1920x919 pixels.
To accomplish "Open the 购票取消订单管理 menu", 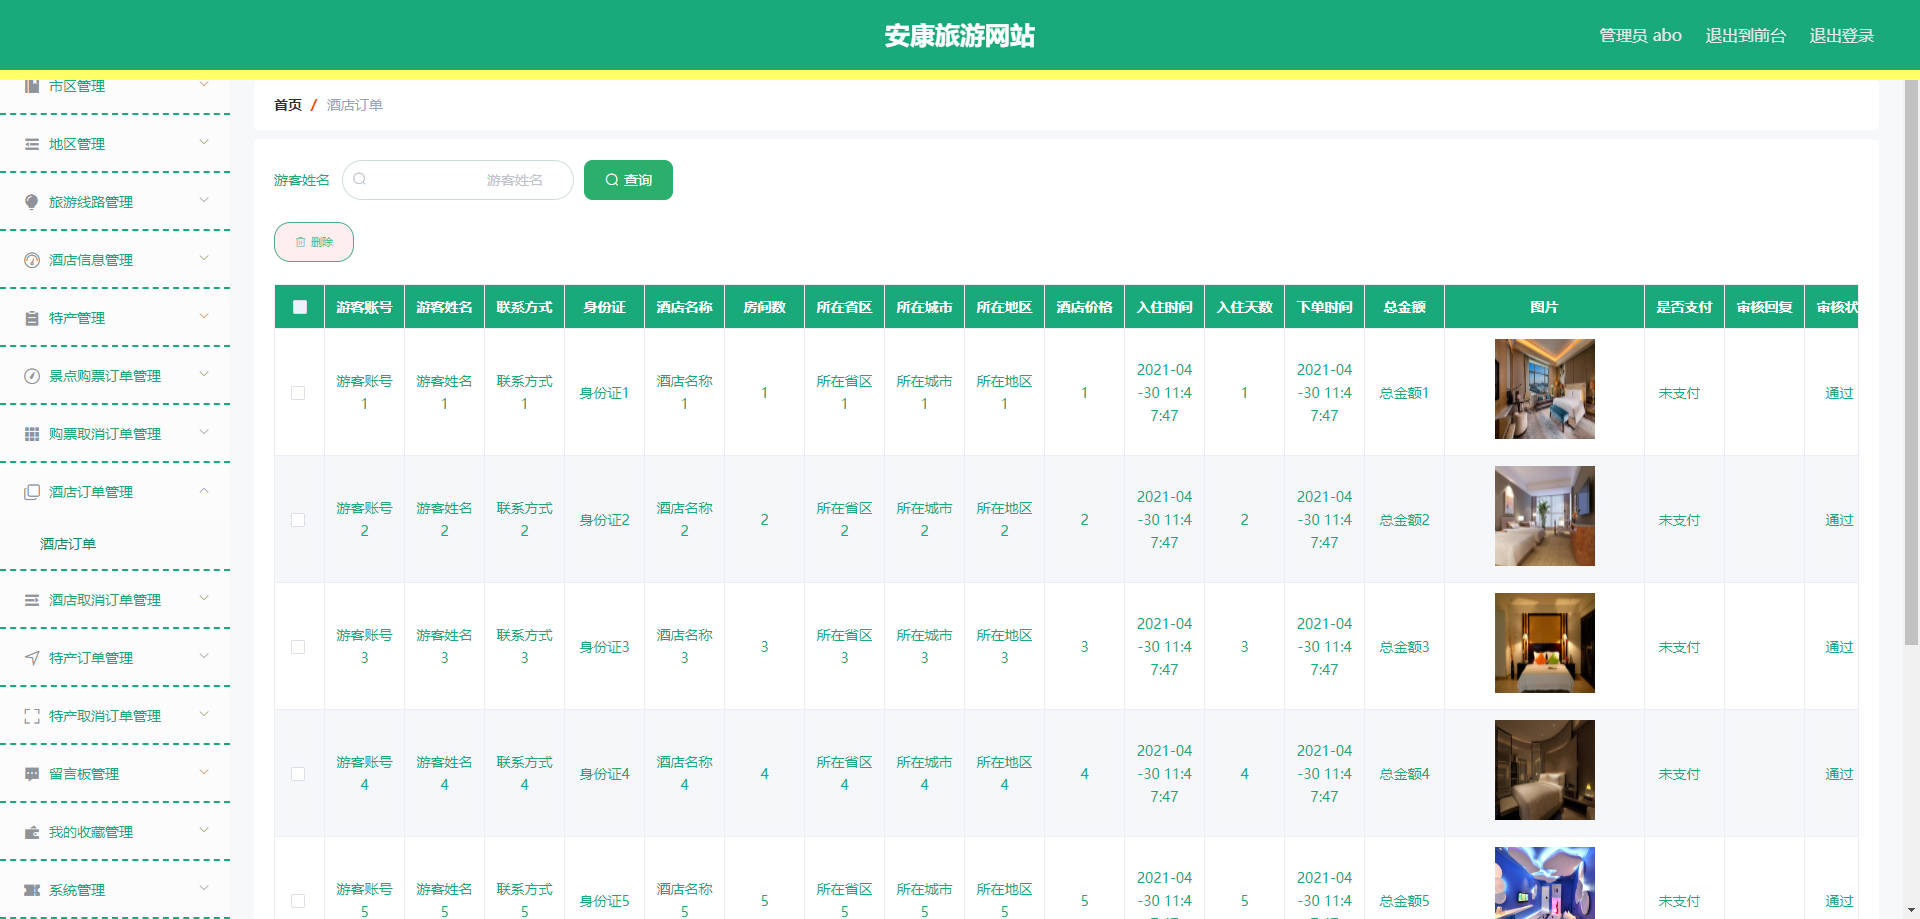I will pos(115,434).
